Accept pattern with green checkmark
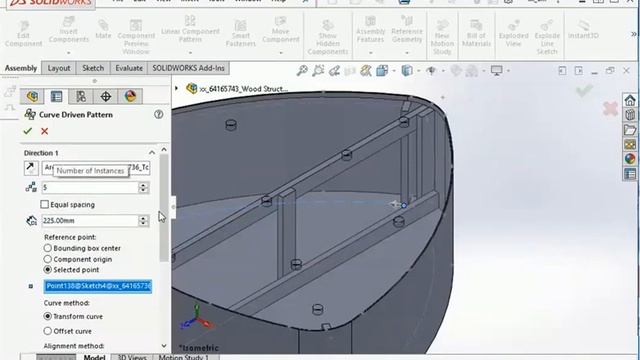 [x=28, y=131]
